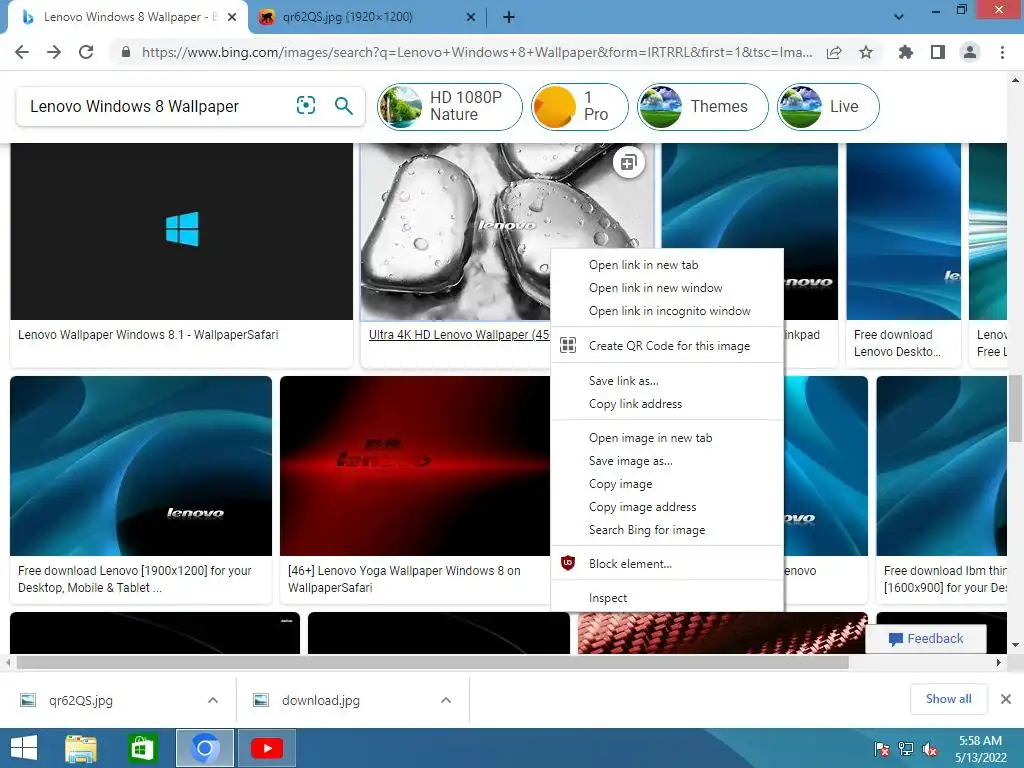
Task: Choose Copy image address
Action: (667, 507)
